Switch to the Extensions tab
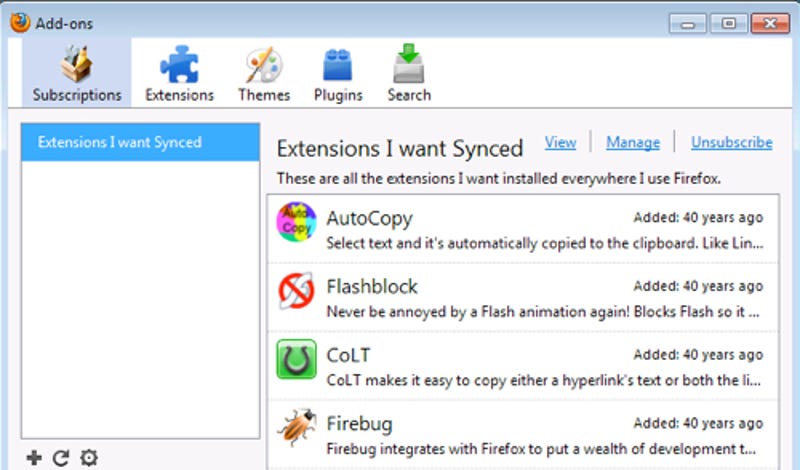Image resolution: width=800 pixels, height=470 pixels. coord(179,72)
